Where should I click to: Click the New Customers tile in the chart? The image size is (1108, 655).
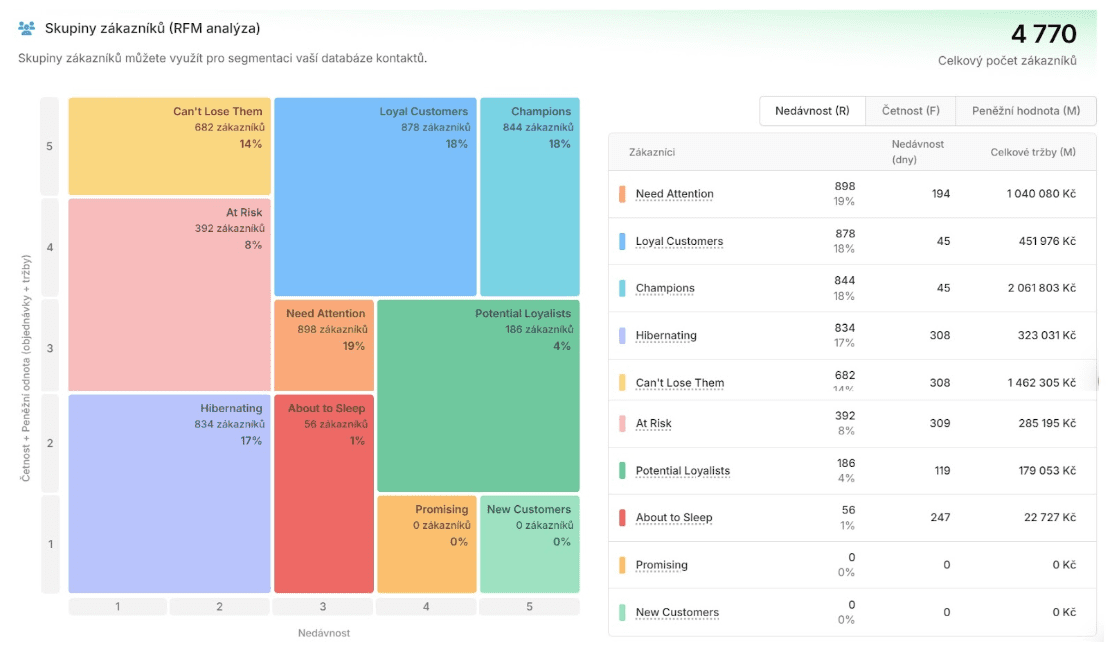tap(529, 544)
